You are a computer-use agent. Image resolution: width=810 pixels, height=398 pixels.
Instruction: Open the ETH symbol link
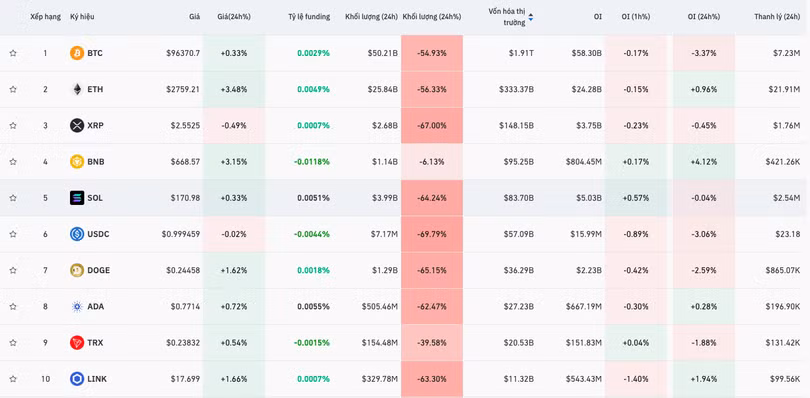tap(95, 89)
